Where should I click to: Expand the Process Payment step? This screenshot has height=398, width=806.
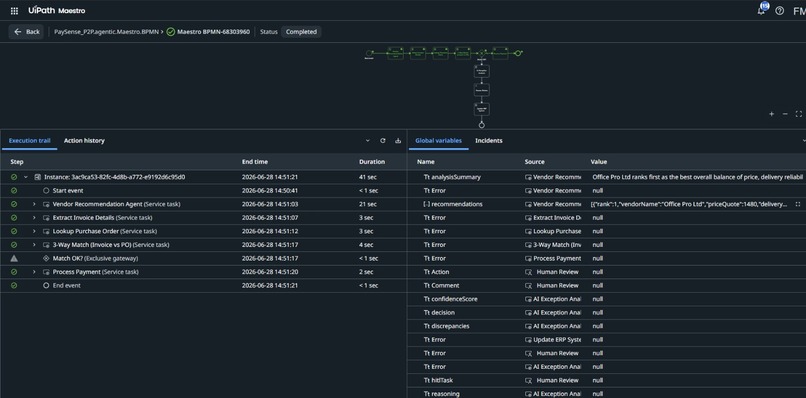[x=34, y=272]
